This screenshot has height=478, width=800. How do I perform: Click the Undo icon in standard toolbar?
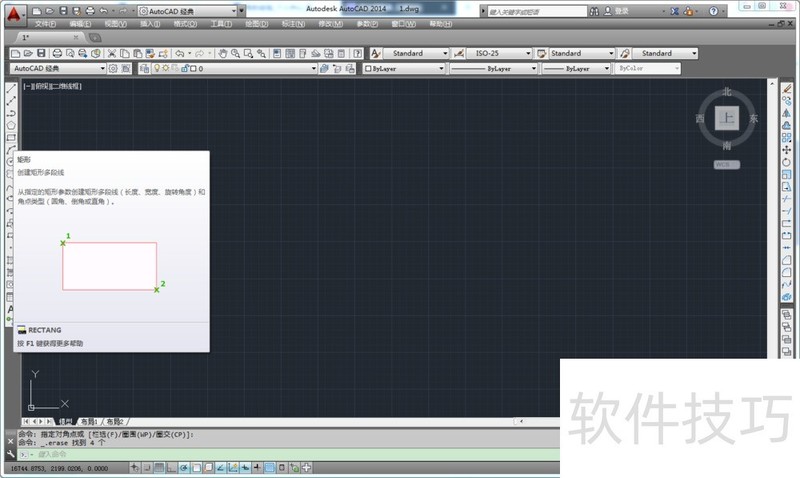[x=181, y=53]
